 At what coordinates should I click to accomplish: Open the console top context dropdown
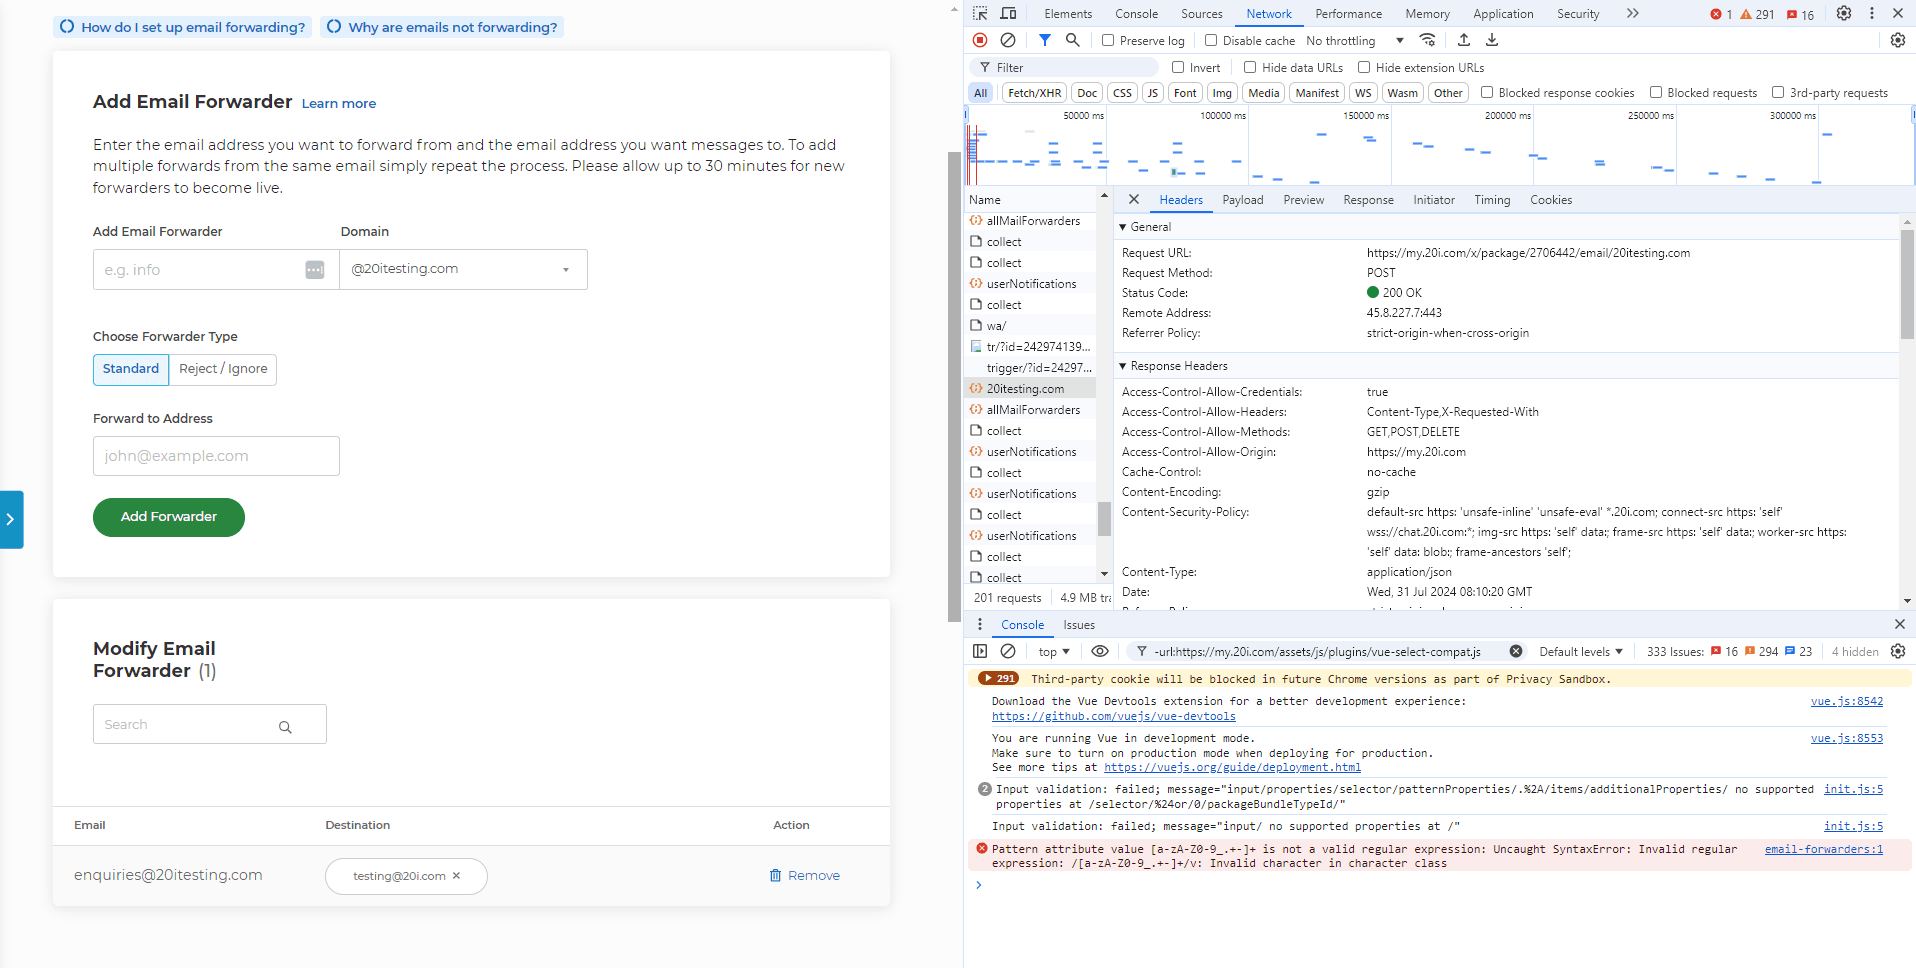tap(1054, 652)
